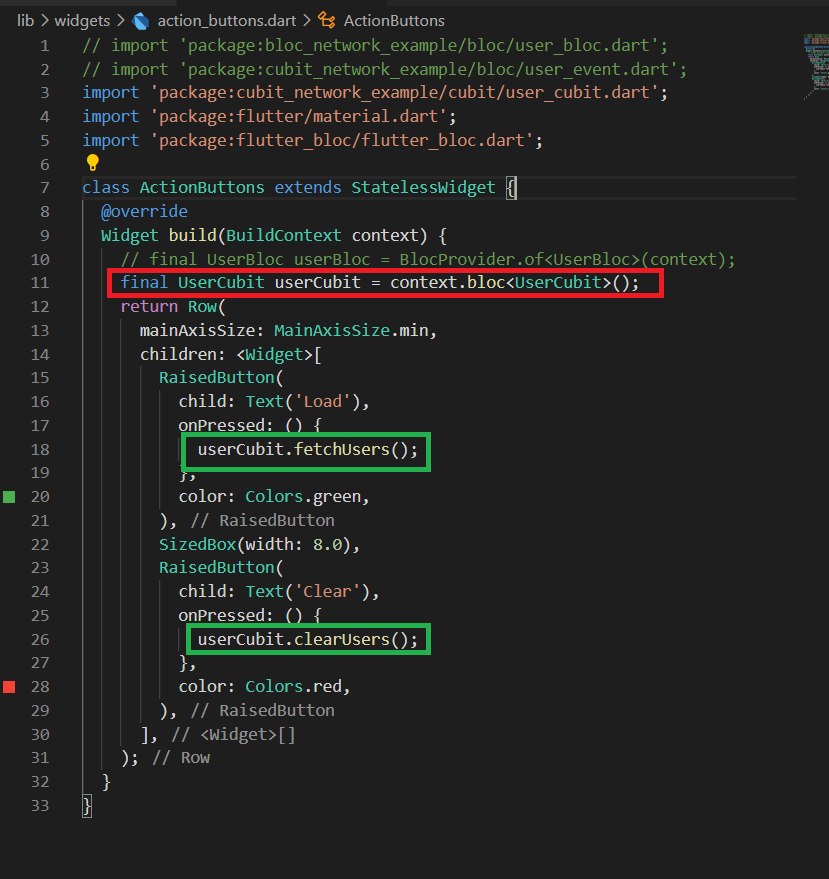Viewport: 829px width, 879px height.
Task: Click the lightbulb quick-fix icon on line 6
Action: click(92, 163)
